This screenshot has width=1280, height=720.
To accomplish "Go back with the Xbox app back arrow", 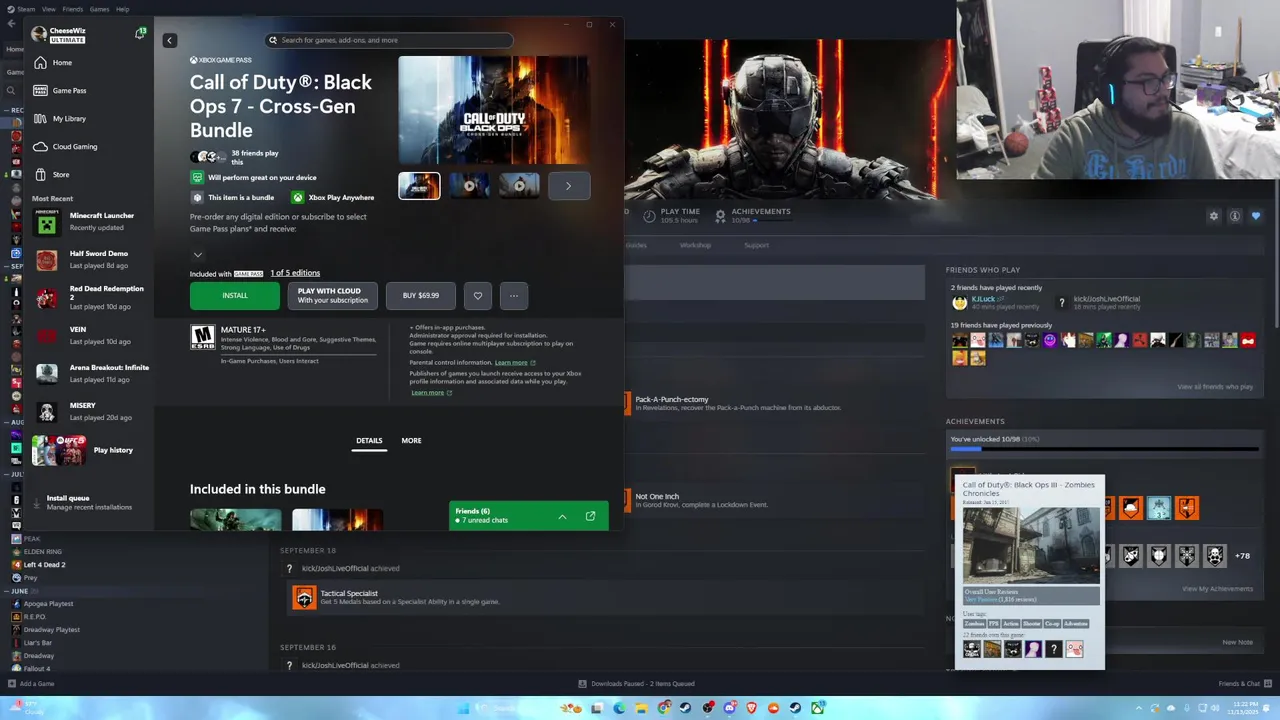I will (x=169, y=40).
